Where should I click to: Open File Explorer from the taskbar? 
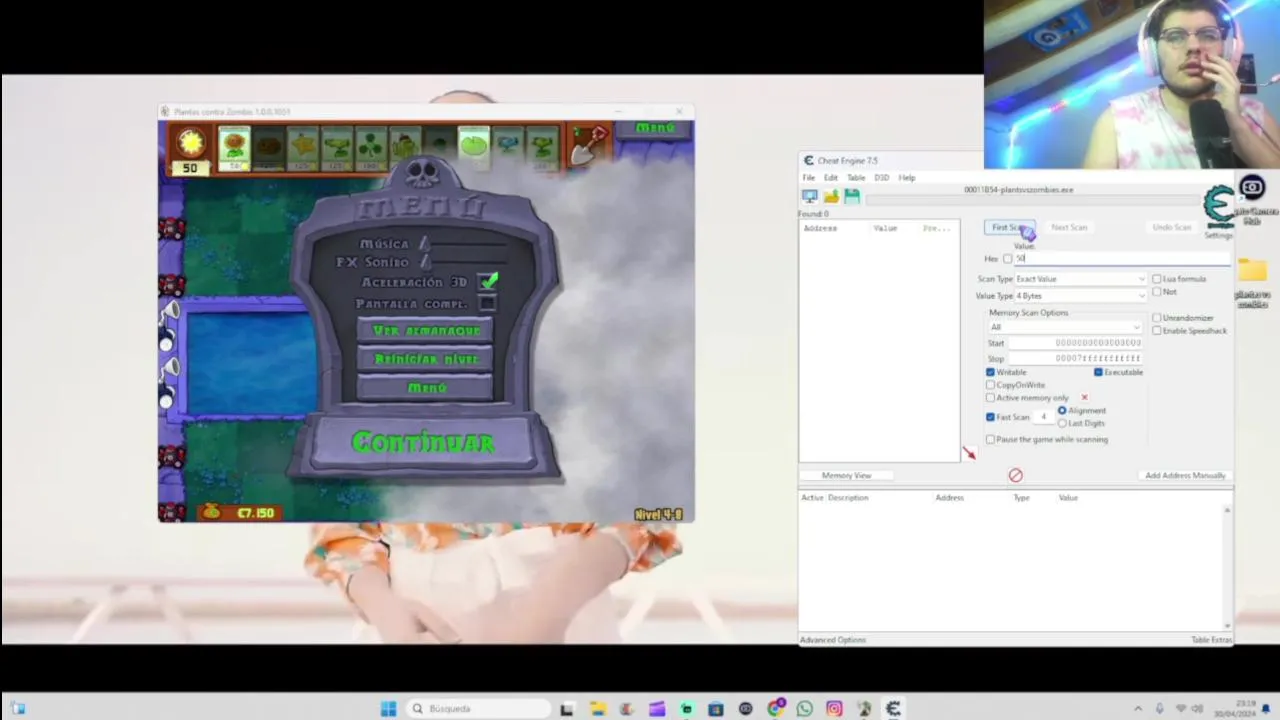pos(598,709)
